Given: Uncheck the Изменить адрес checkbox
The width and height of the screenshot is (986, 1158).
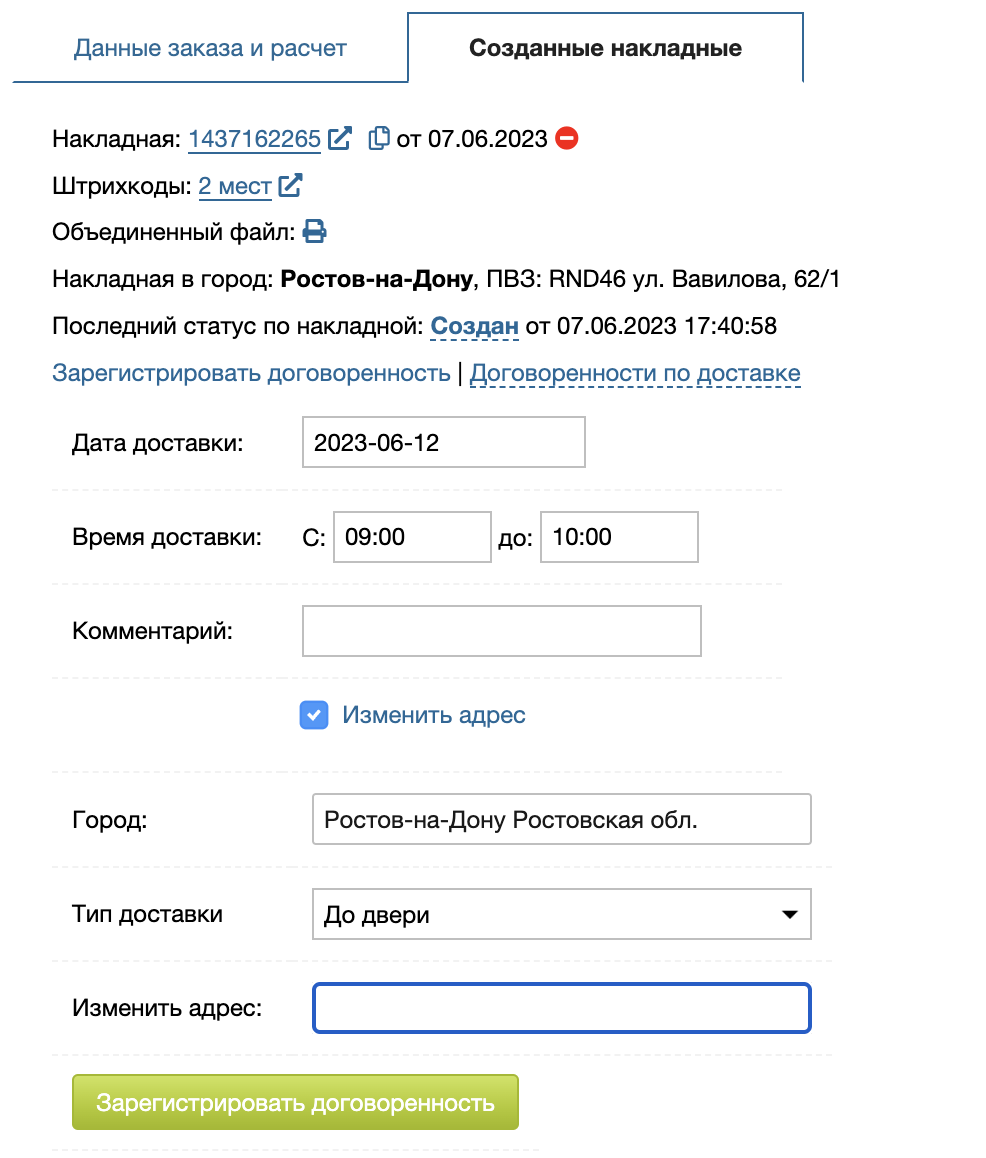Looking at the screenshot, I should [314, 715].
